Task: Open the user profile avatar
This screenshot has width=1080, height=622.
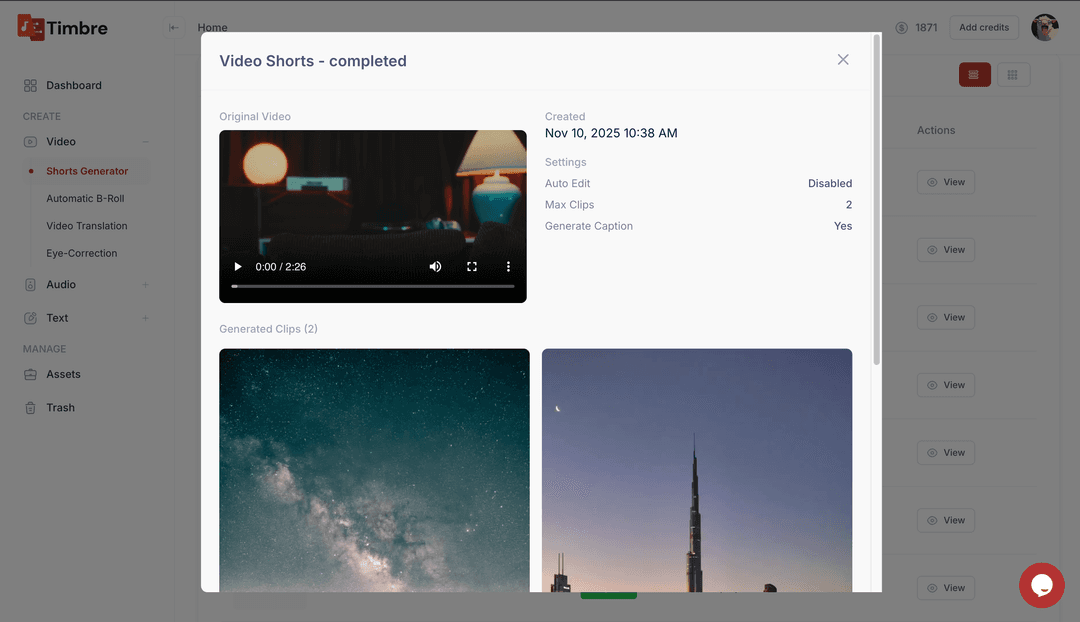Action: (x=1044, y=28)
